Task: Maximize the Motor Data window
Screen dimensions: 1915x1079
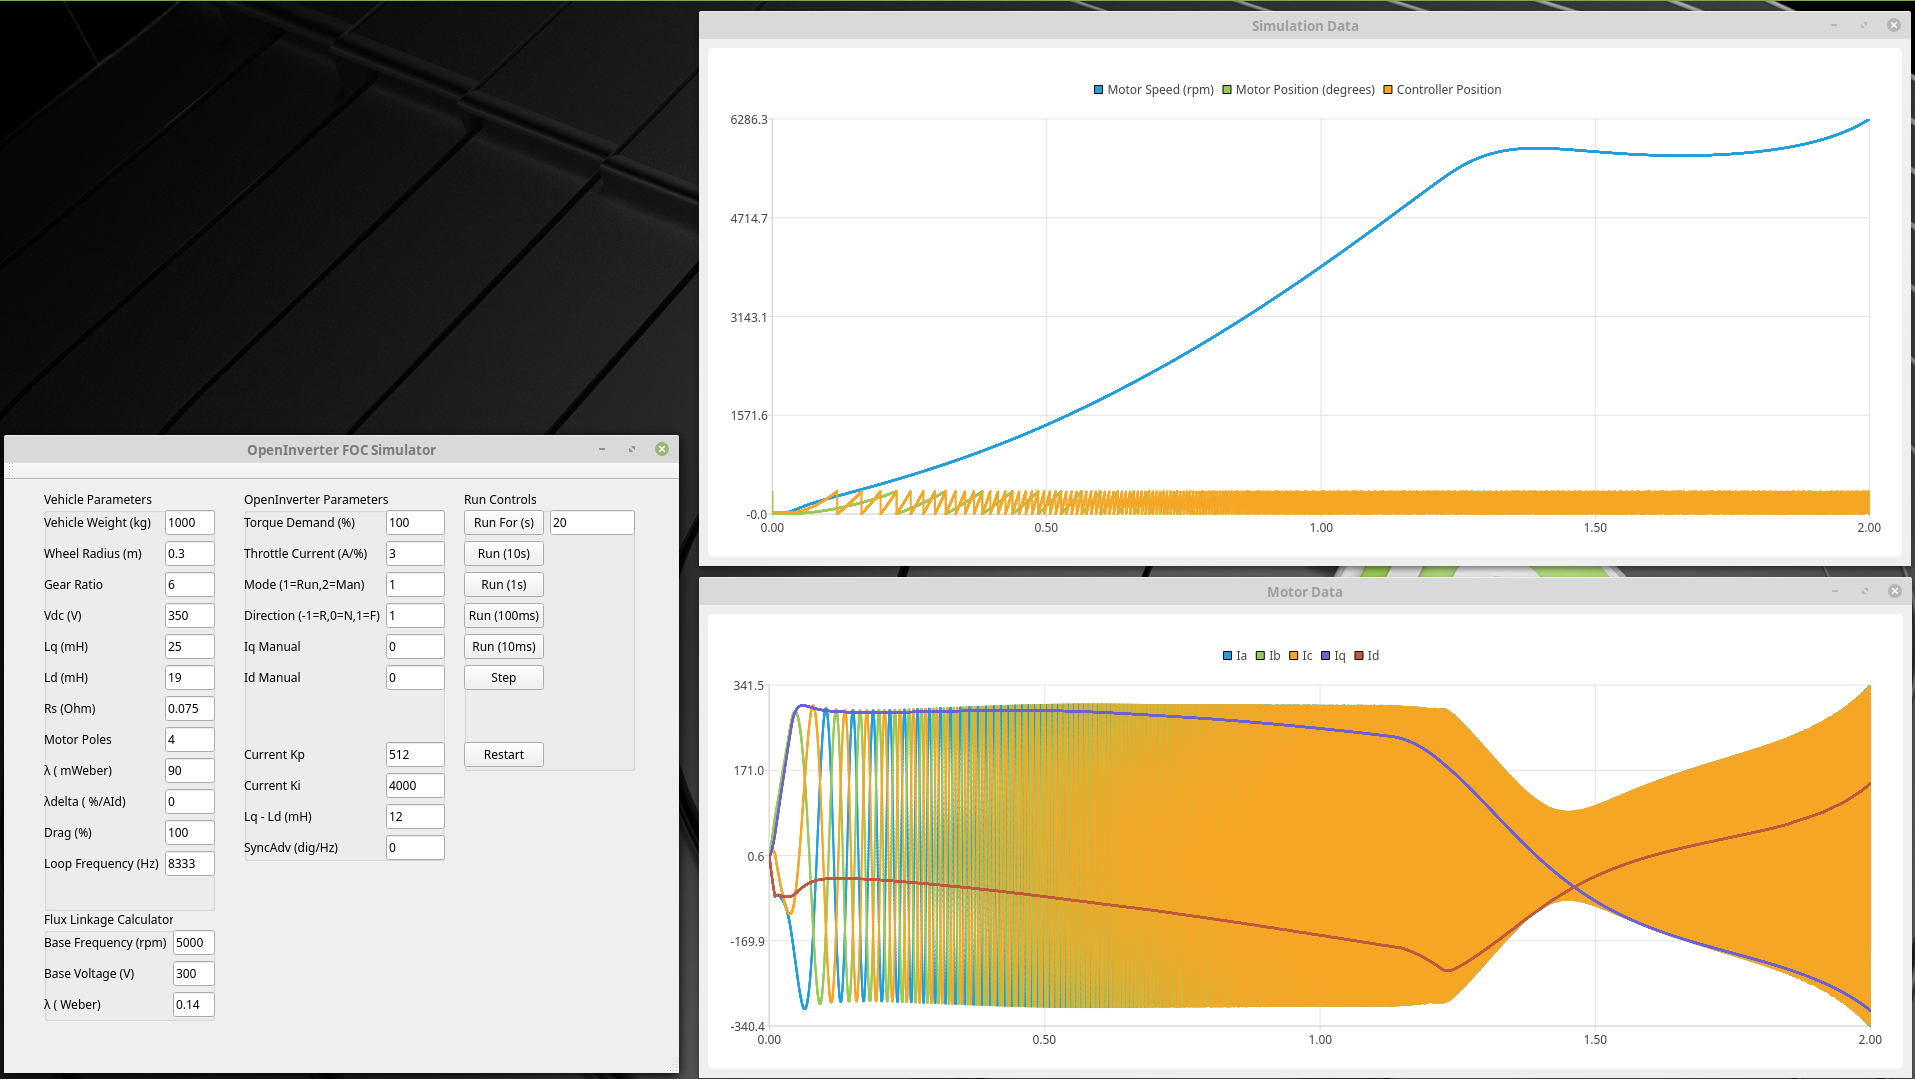Action: [1864, 592]
